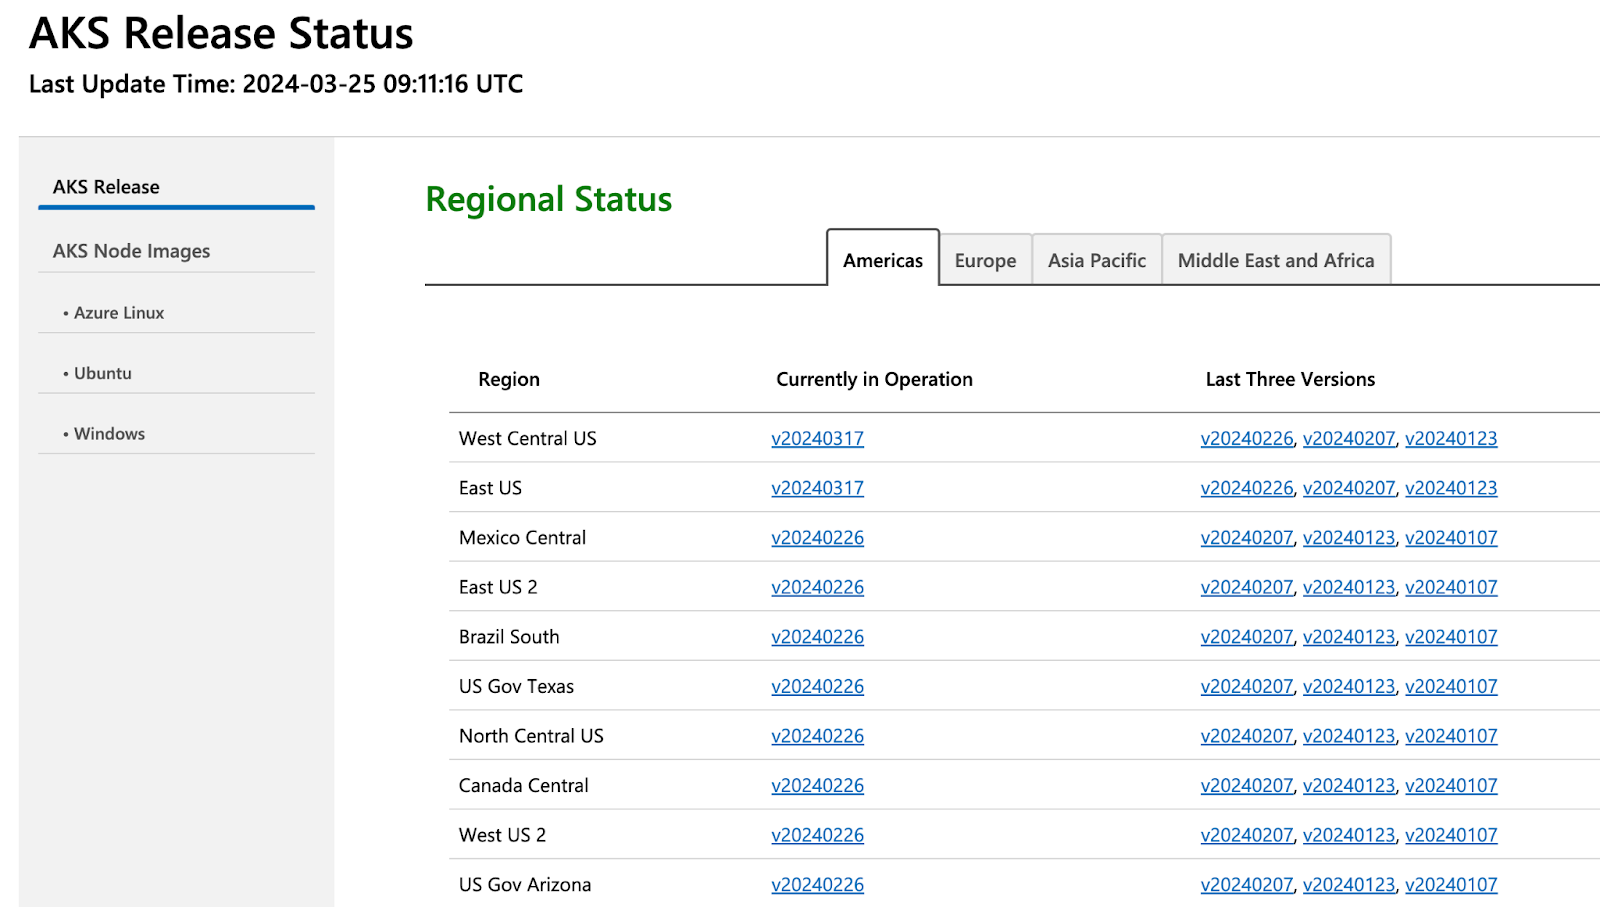
Task: Open v20240226 in East US last versions
Action: (1247, 488)
